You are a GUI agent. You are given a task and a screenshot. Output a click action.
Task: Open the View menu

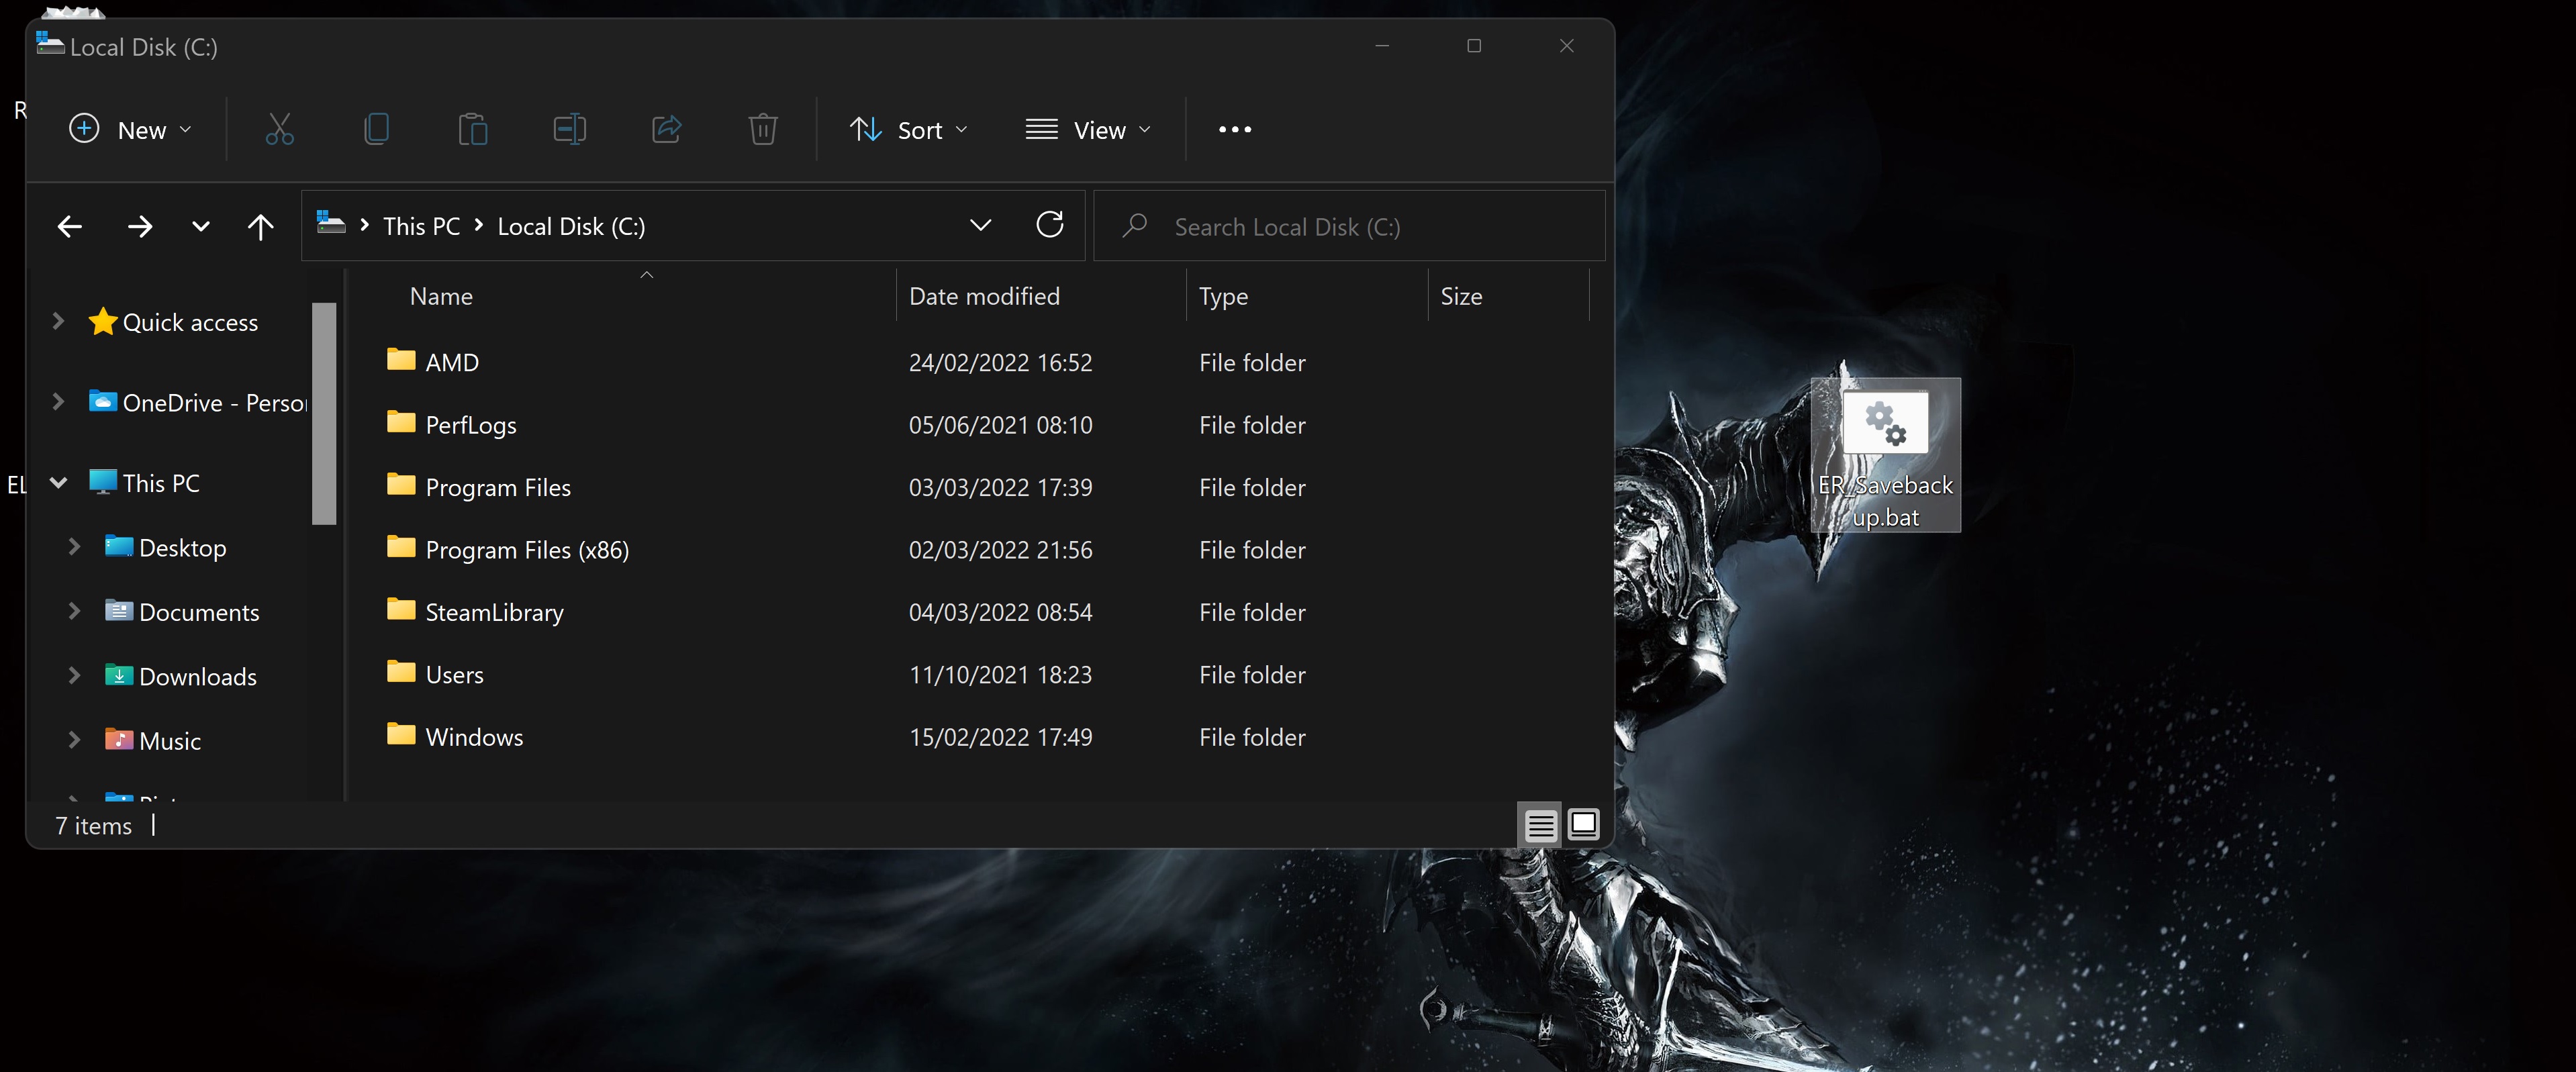[1088, 130]
